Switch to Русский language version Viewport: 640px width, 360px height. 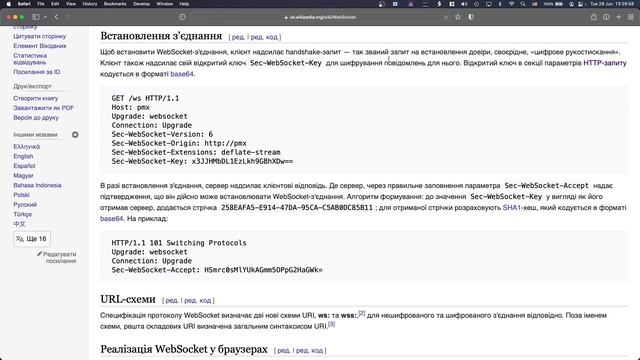(x=25, y=204)
